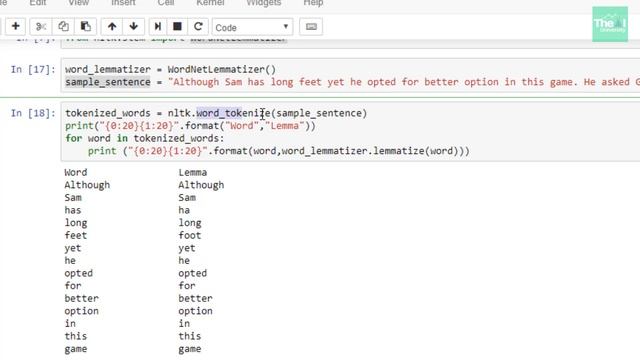Open the cell type Code dropdown
This screenshot has width=640, height=360.
[252, 27]
